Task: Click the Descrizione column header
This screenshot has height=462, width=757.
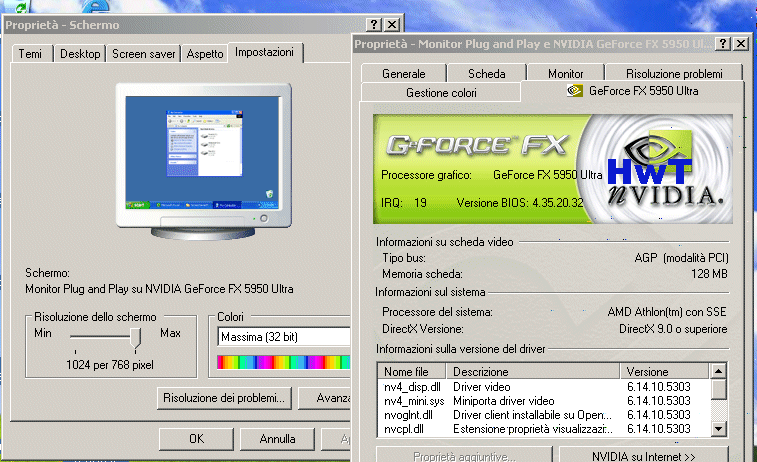Action: [533, 371]
